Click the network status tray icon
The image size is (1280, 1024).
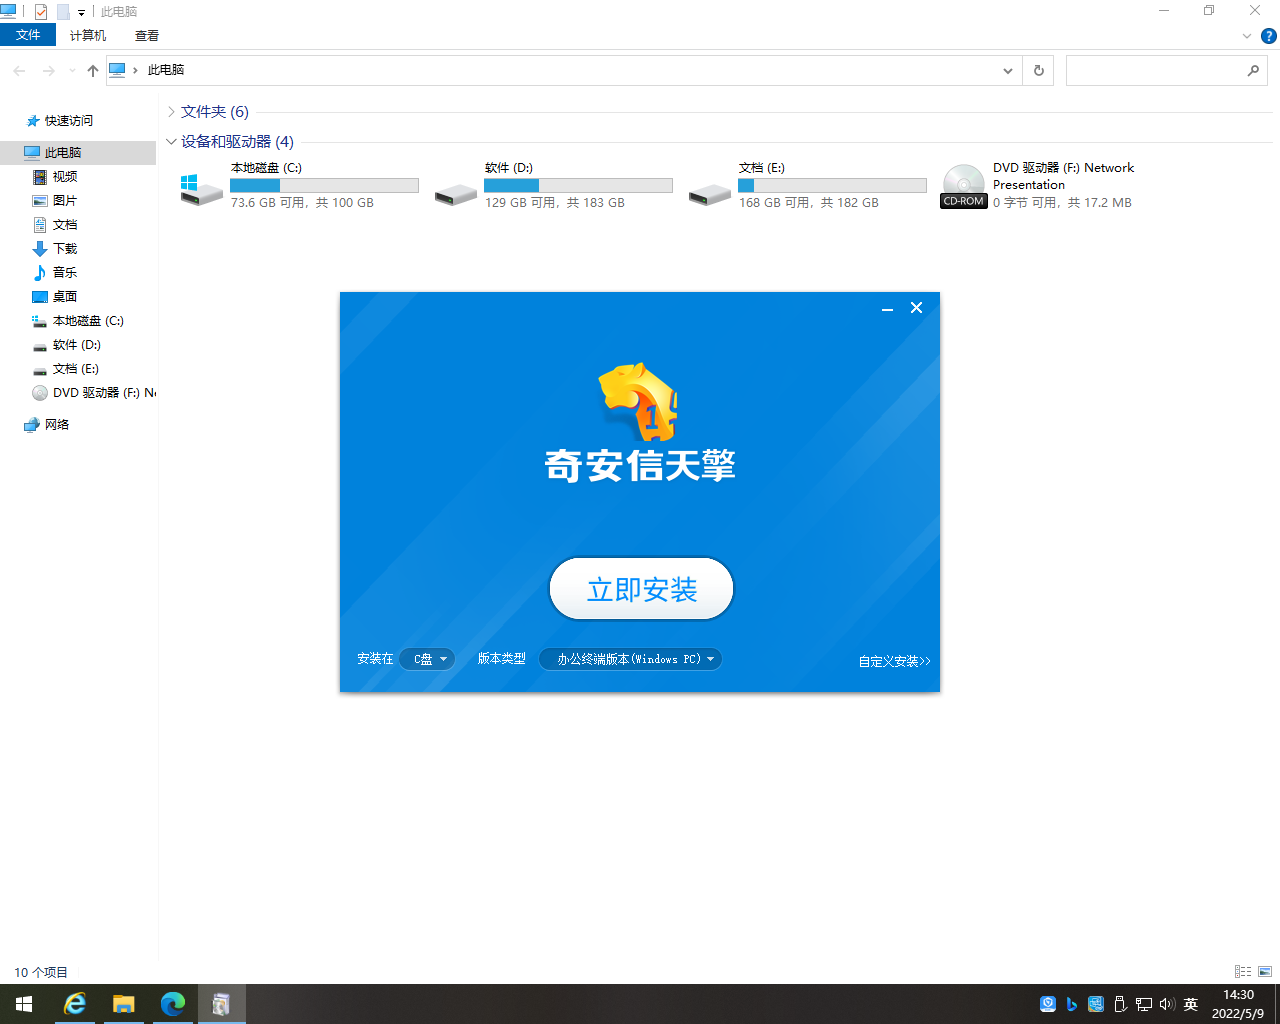tap(1144, 1004)
